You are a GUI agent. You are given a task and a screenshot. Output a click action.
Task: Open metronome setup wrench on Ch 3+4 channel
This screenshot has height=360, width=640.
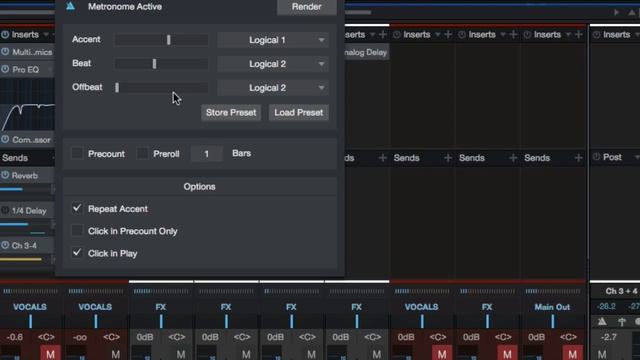click(x=622, y=322)
